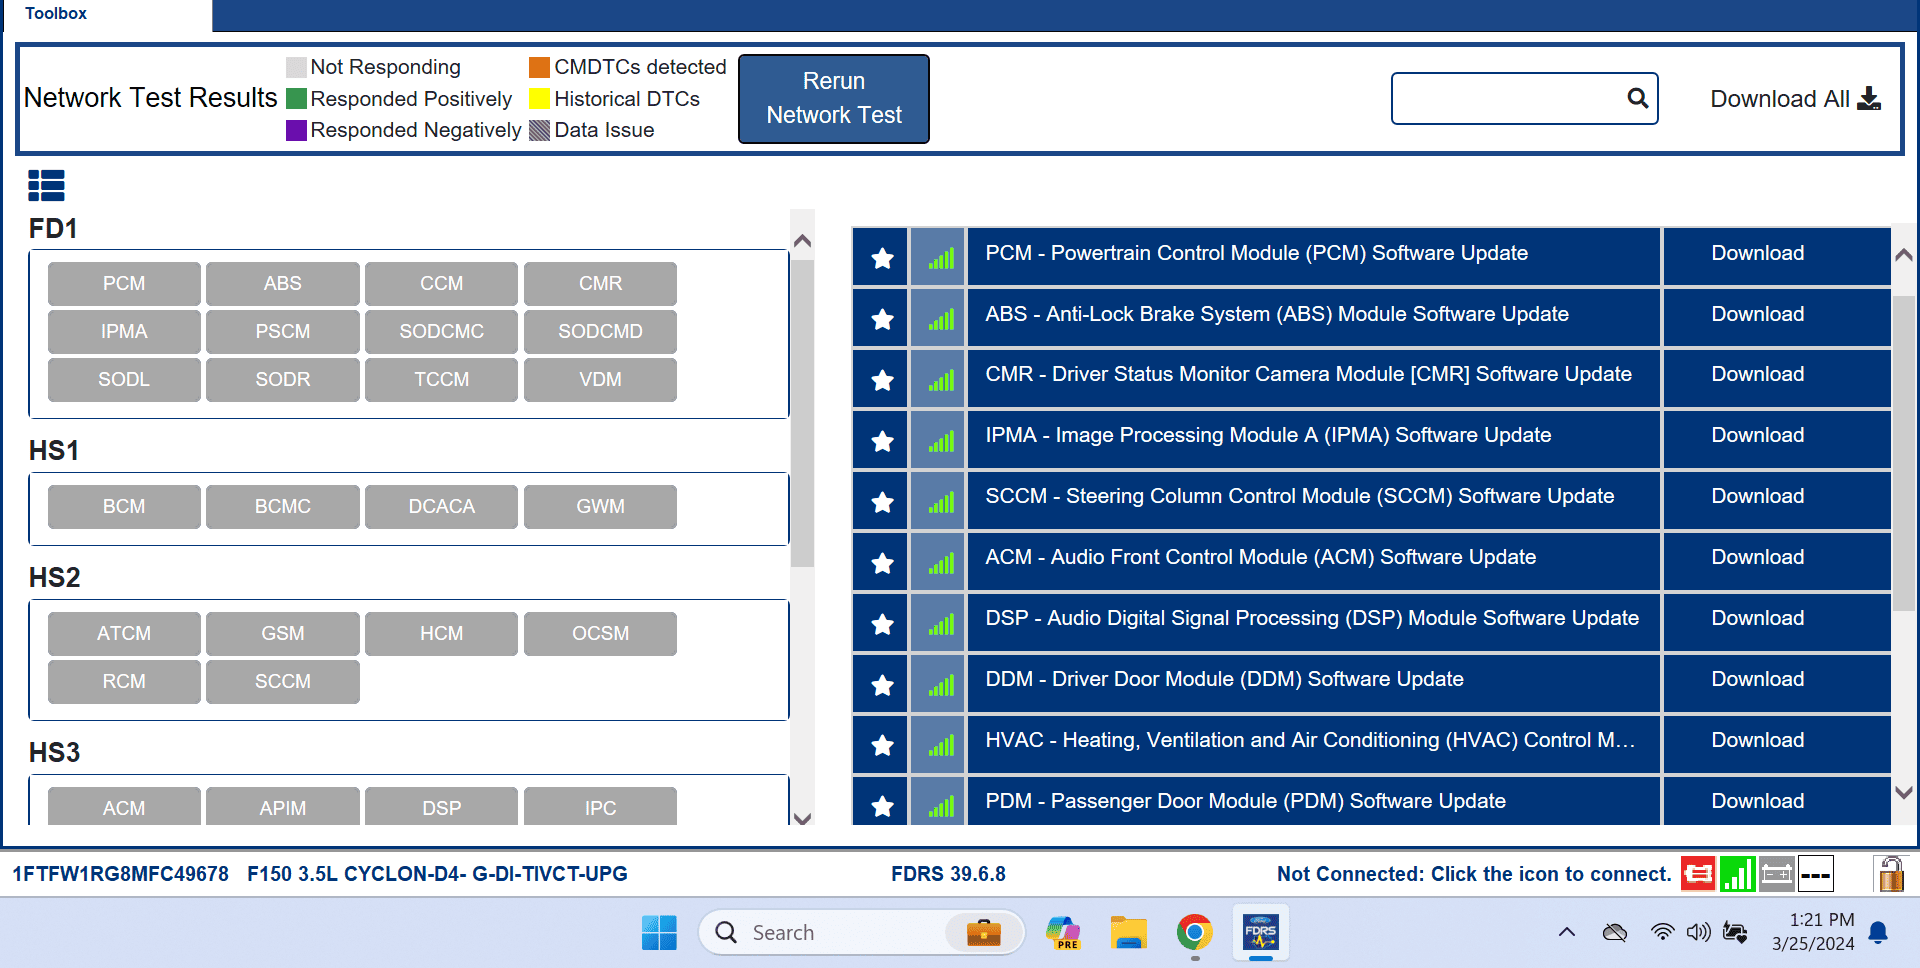Star the PCM Software Update row
Image resolution: width=1920 pixels, height=968 pixels.
(x=881, y=258)
